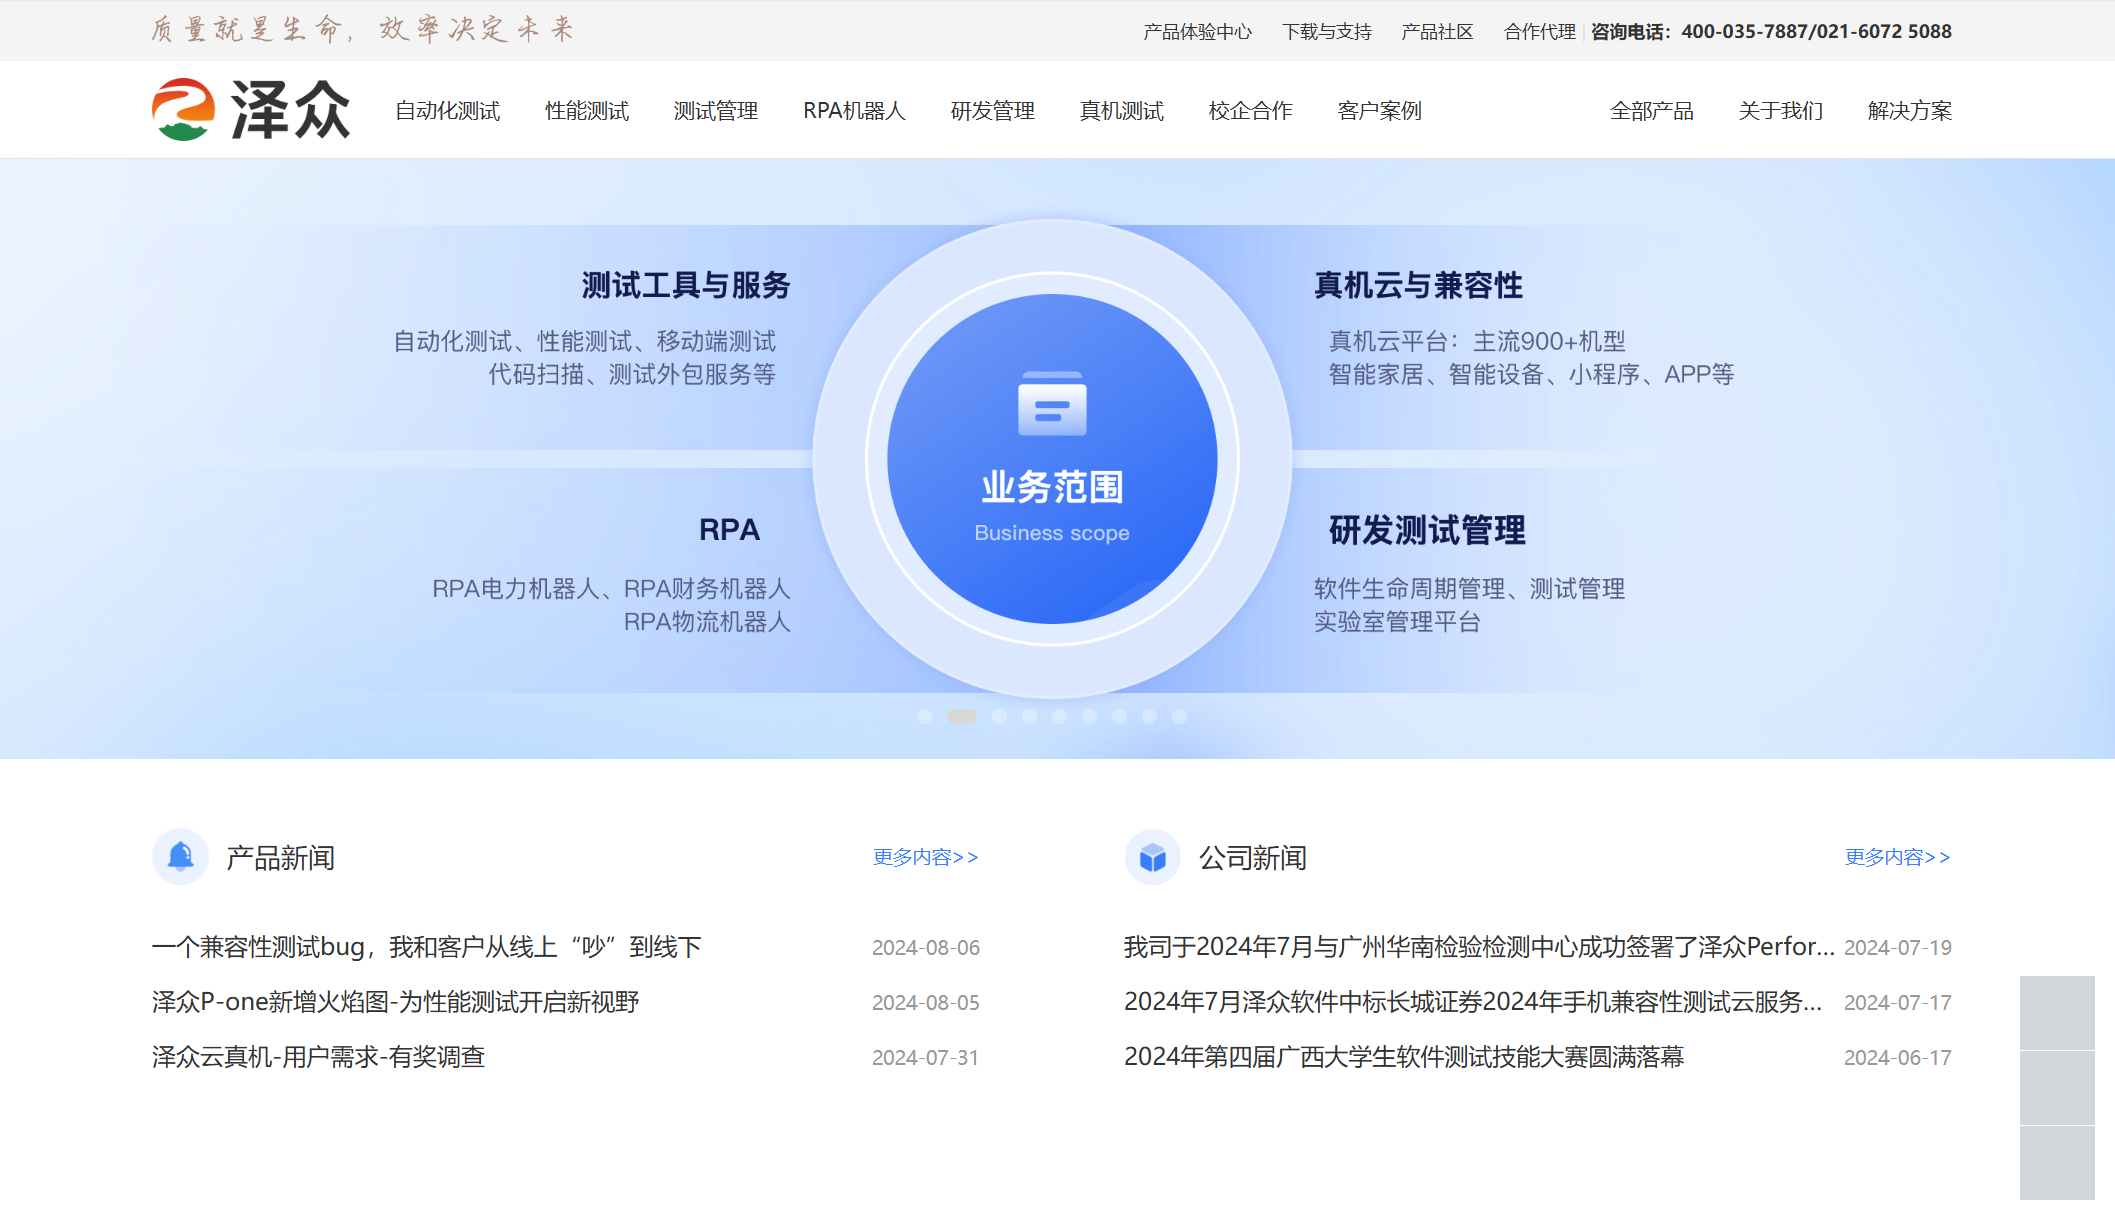Go to the RPA机器人 menu item
This screenshot has height=1211, width=2115.
click(854, 111)
